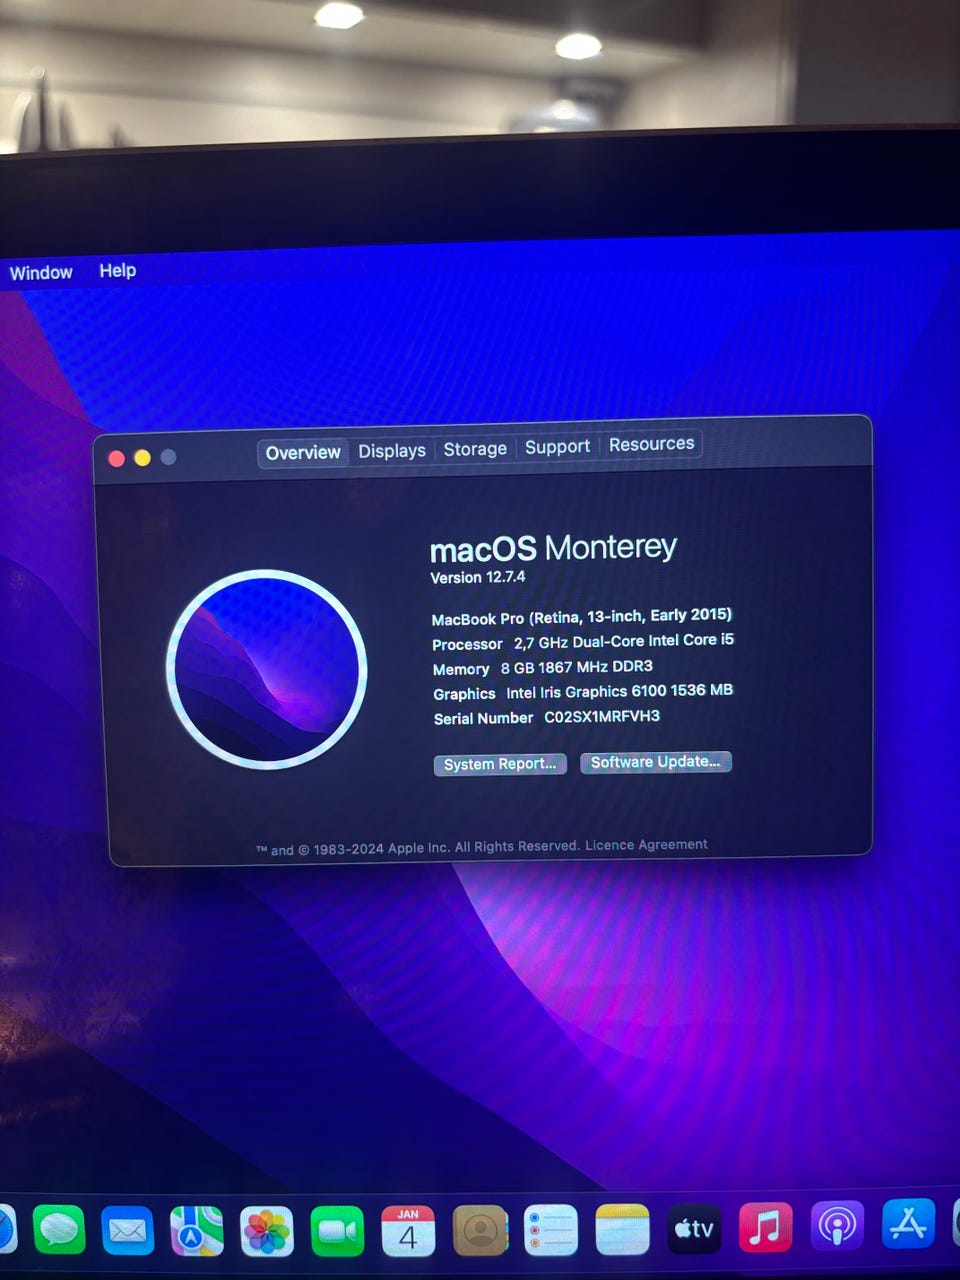
Task: Launch Reminders from the Dock
Action: click(x=551, y=1230)
